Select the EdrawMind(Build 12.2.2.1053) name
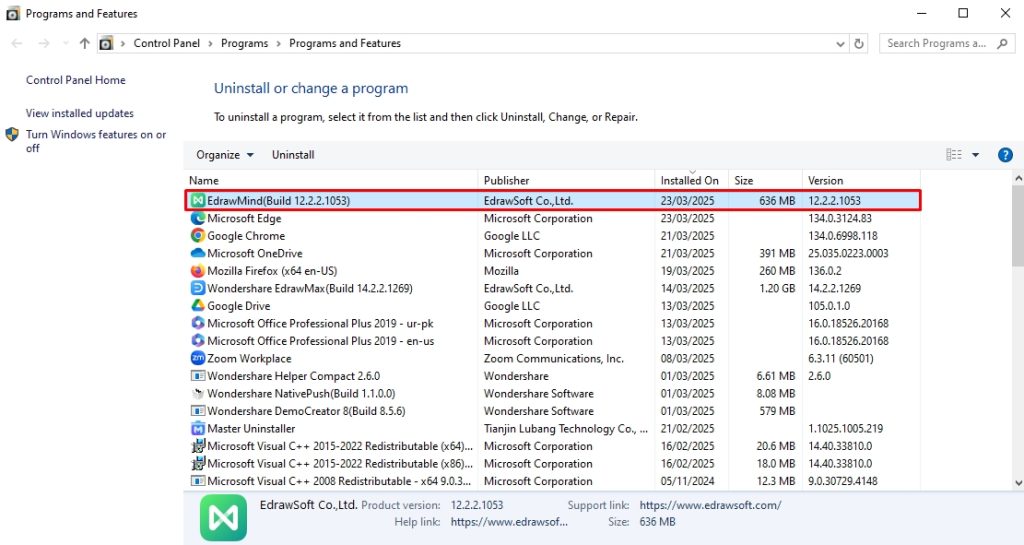The width and height of the screenshot is (1024, 545). [x=279, y=200]
